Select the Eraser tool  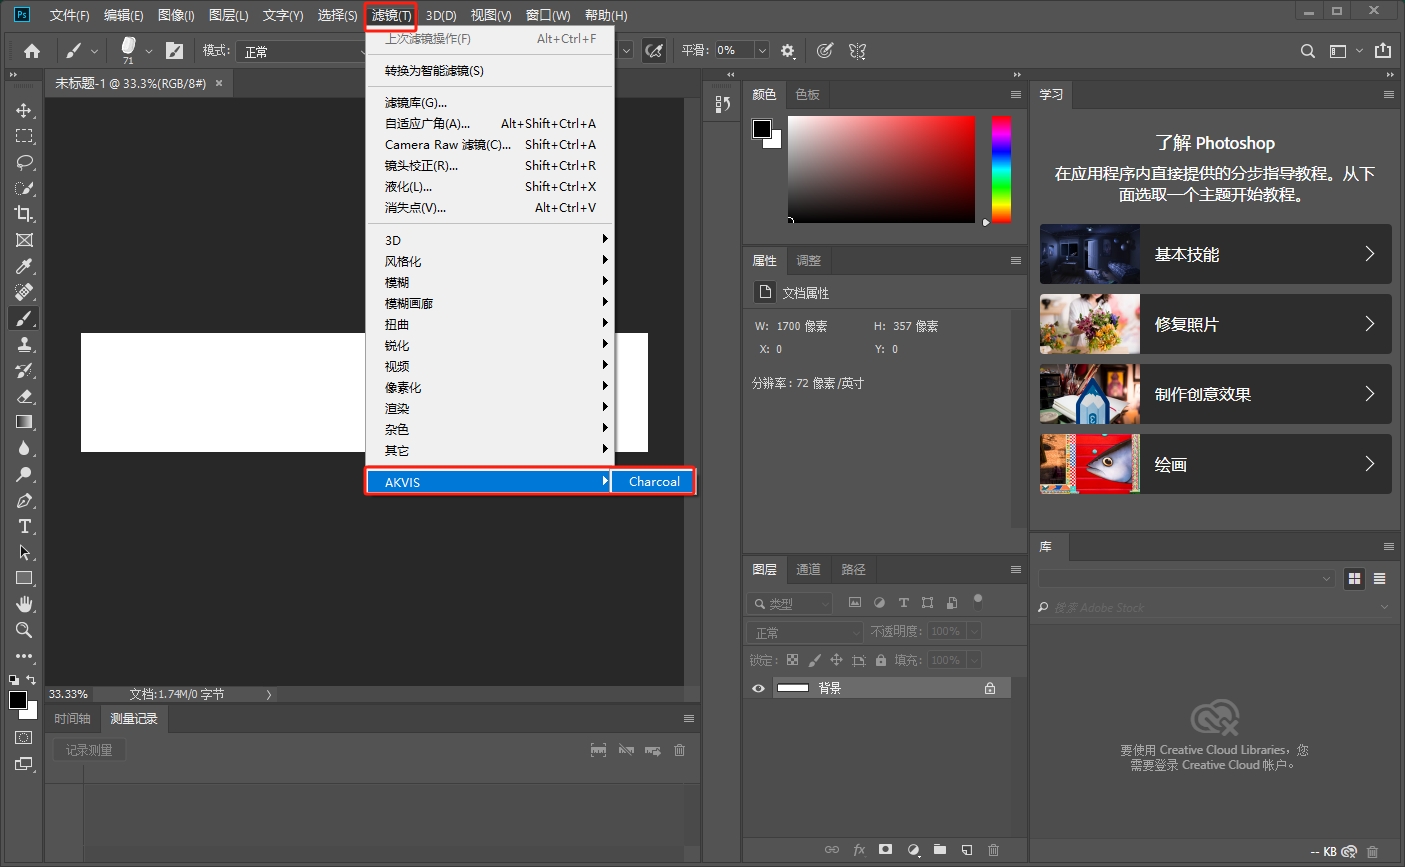pos(24,396)
